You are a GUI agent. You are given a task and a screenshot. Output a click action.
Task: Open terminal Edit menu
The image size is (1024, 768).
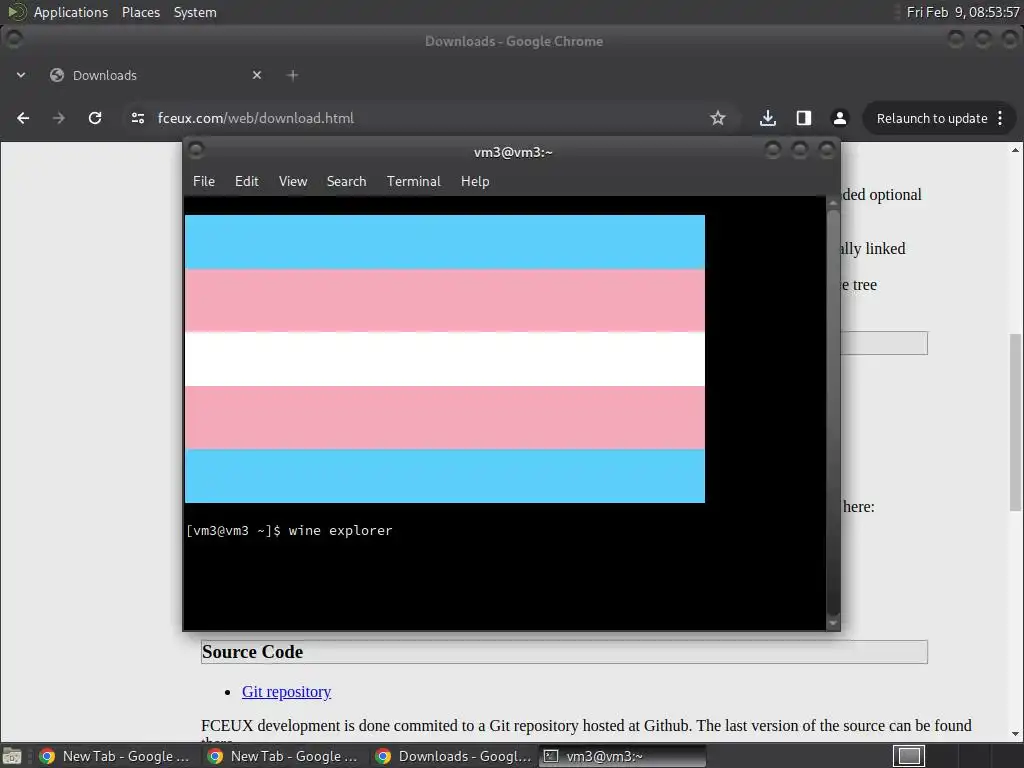(247, 182)
